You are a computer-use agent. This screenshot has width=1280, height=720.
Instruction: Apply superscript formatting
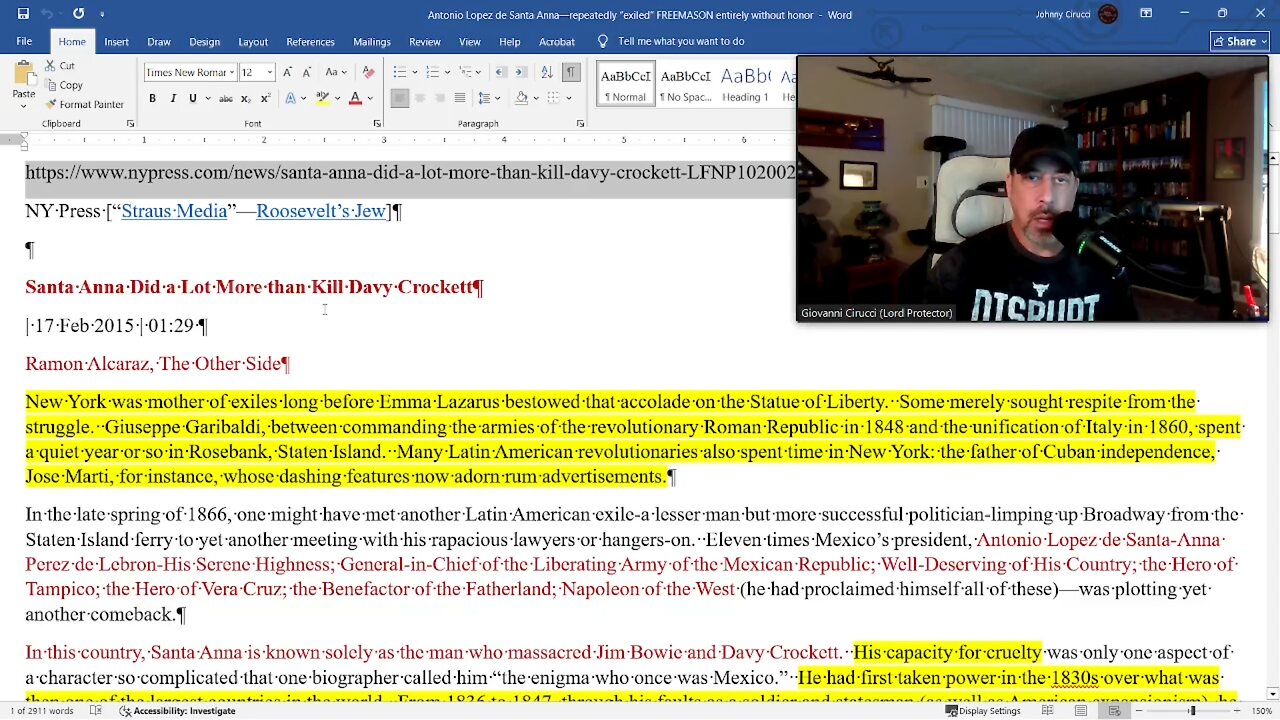pos(264,98)
